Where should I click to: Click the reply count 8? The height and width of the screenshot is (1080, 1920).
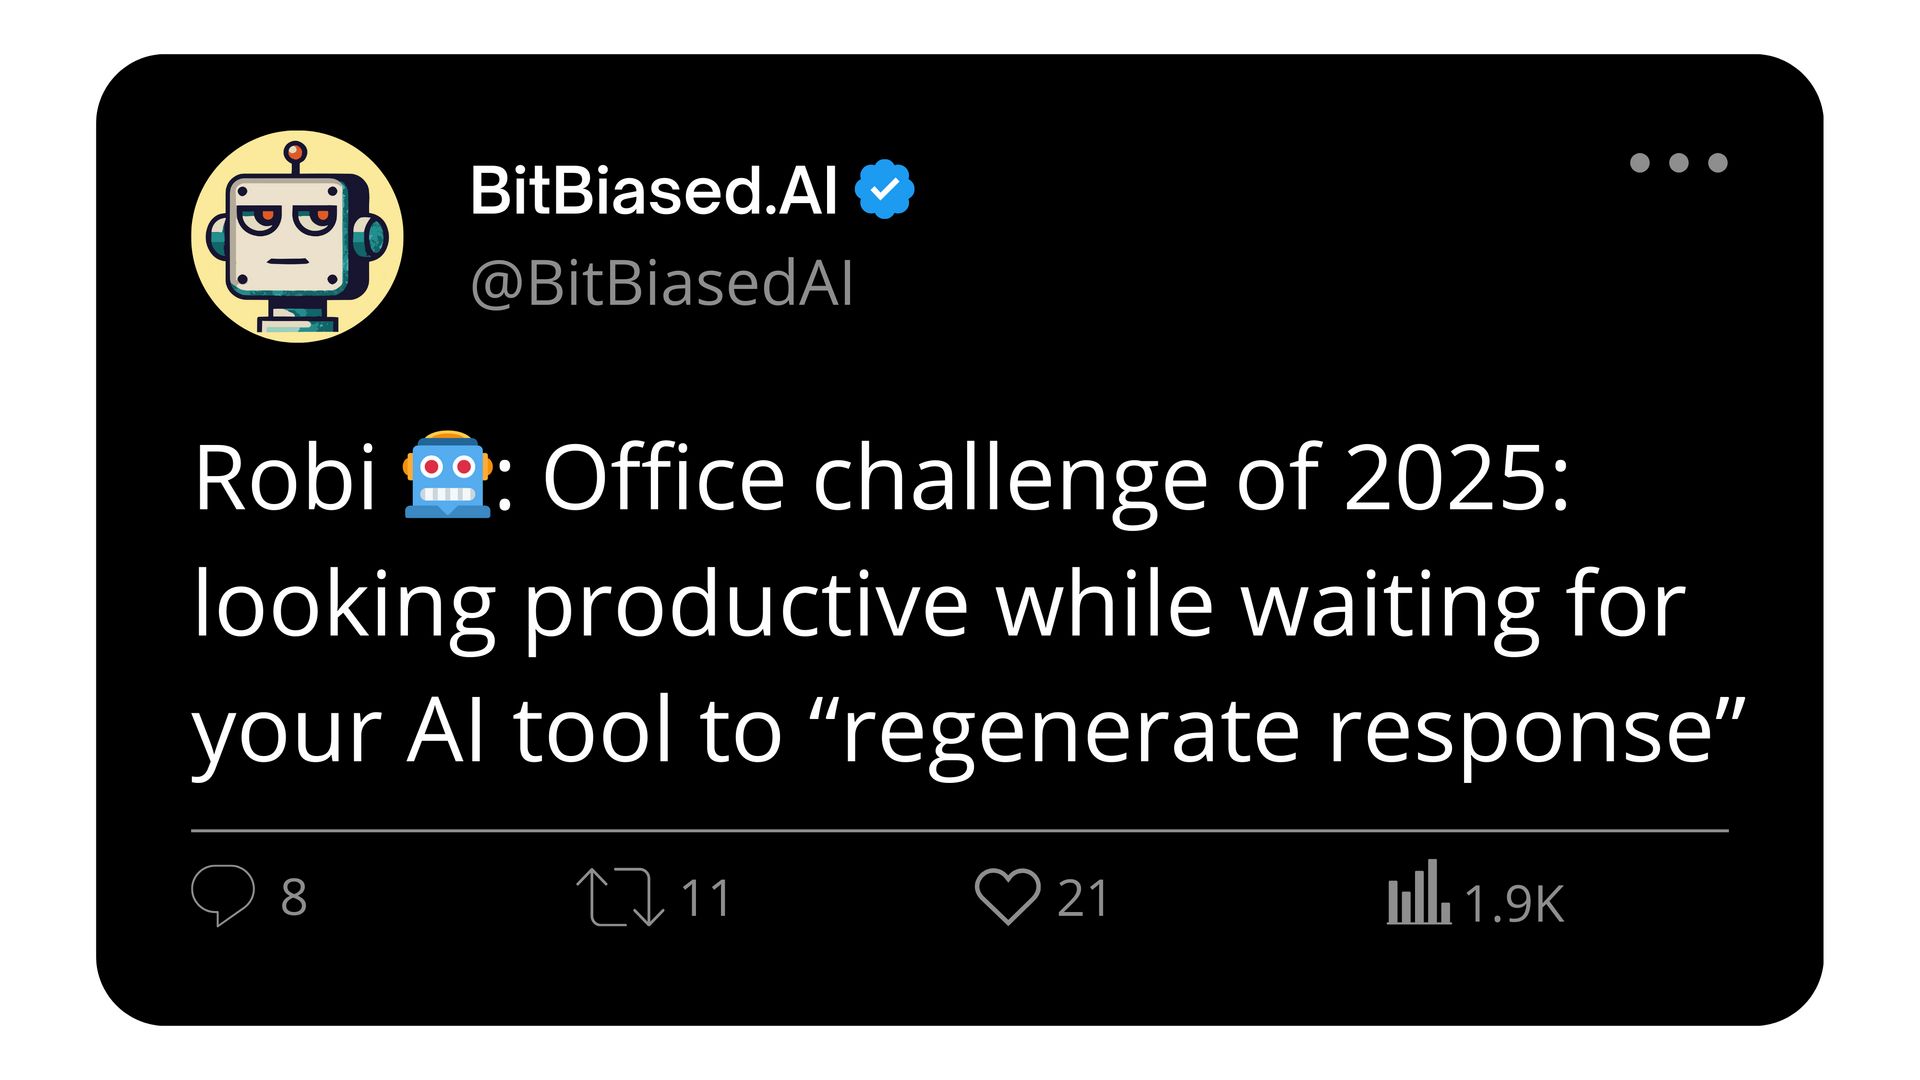click(294, 897)
